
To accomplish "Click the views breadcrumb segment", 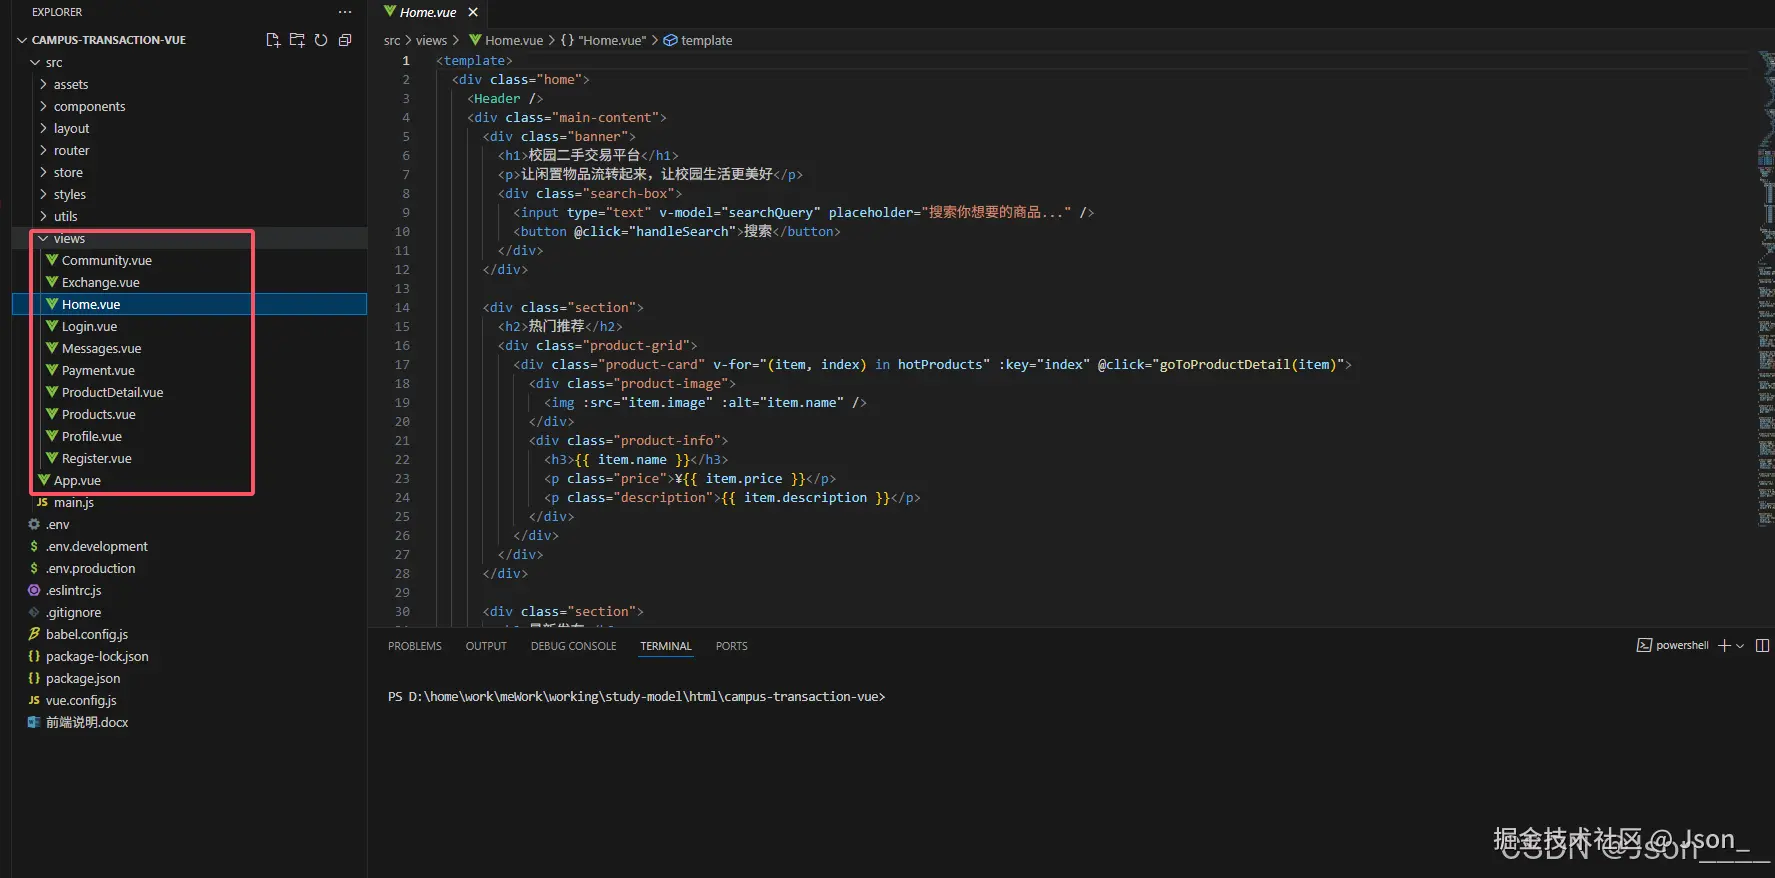I will point(431,41).
